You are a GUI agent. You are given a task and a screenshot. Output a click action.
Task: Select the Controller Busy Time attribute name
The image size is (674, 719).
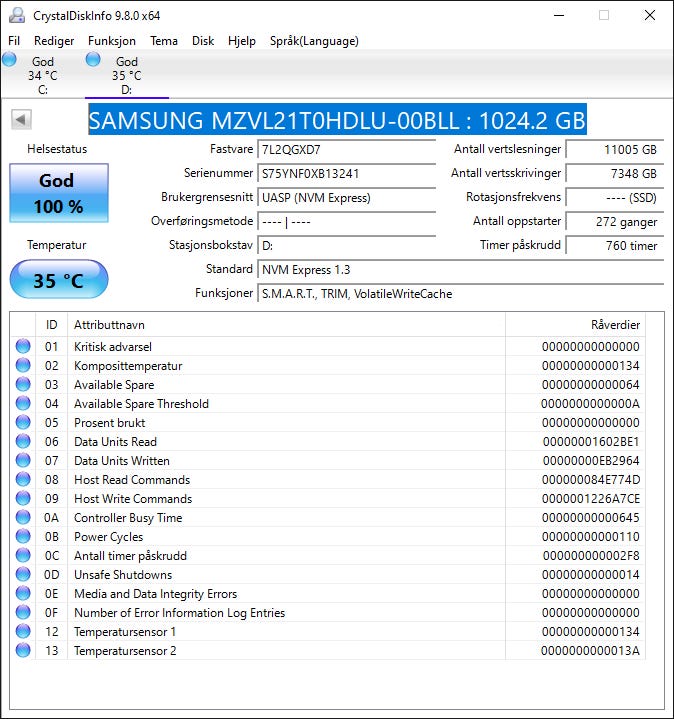point(128,518)
